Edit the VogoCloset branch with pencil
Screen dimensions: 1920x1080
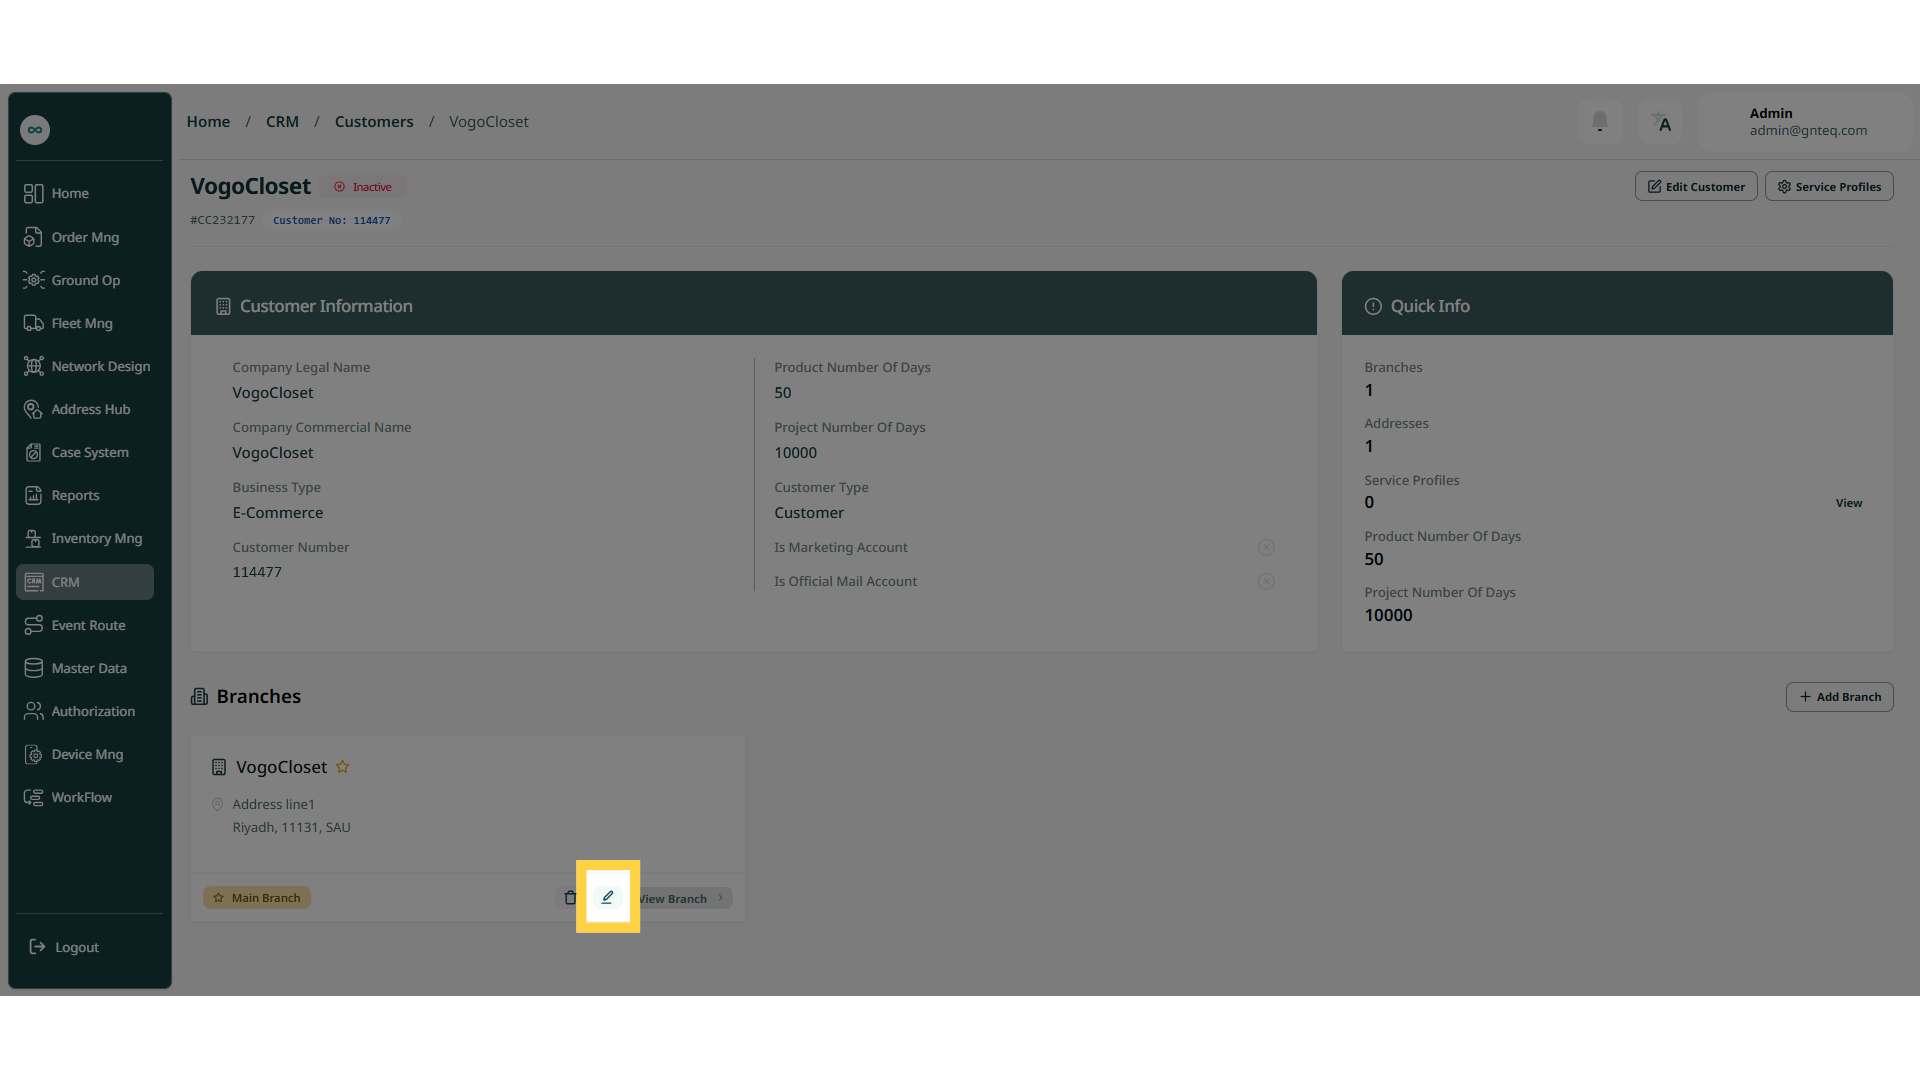607,897
